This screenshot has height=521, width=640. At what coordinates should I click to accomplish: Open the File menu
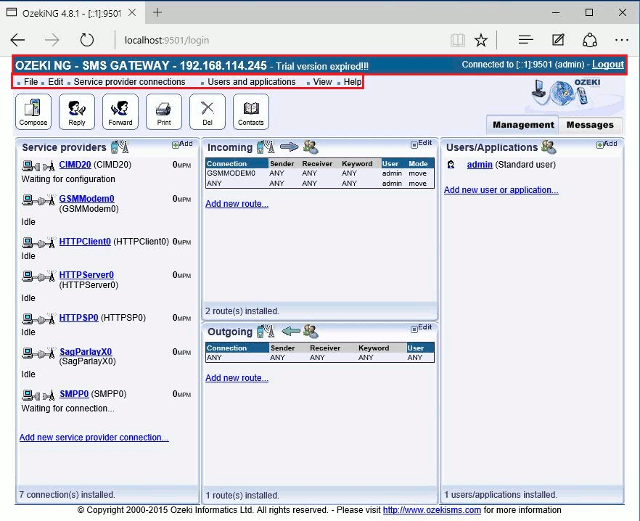pos(30,82)
